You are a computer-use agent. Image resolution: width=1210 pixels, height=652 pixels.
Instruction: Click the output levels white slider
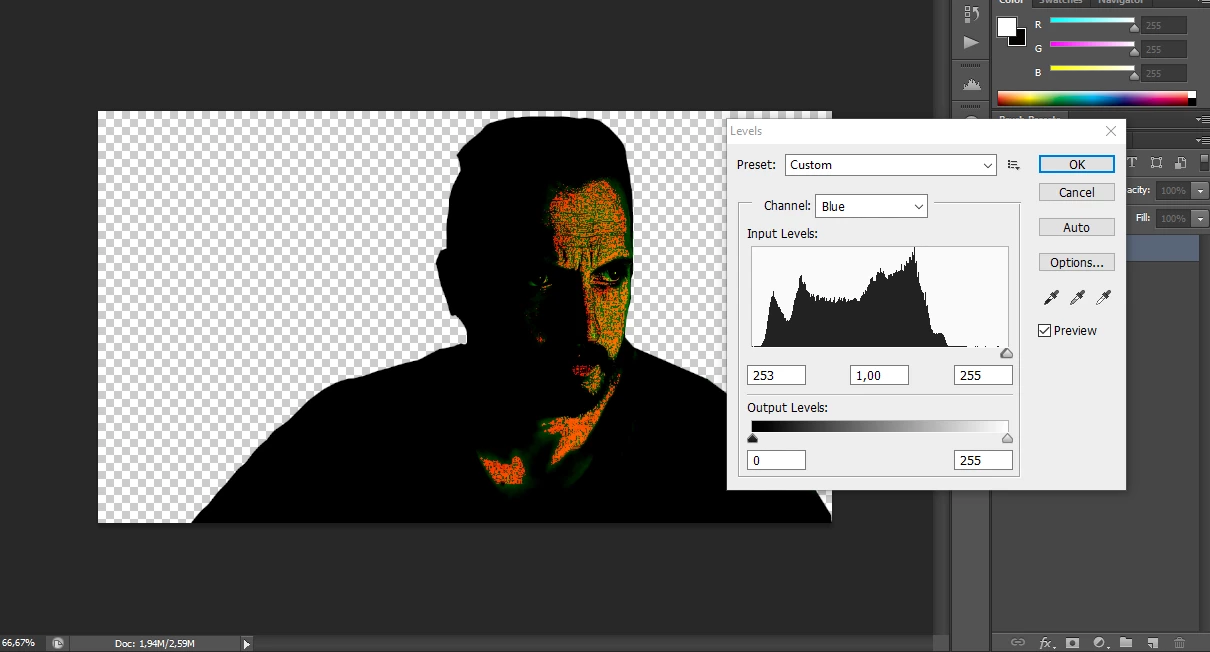[1007, 438]
